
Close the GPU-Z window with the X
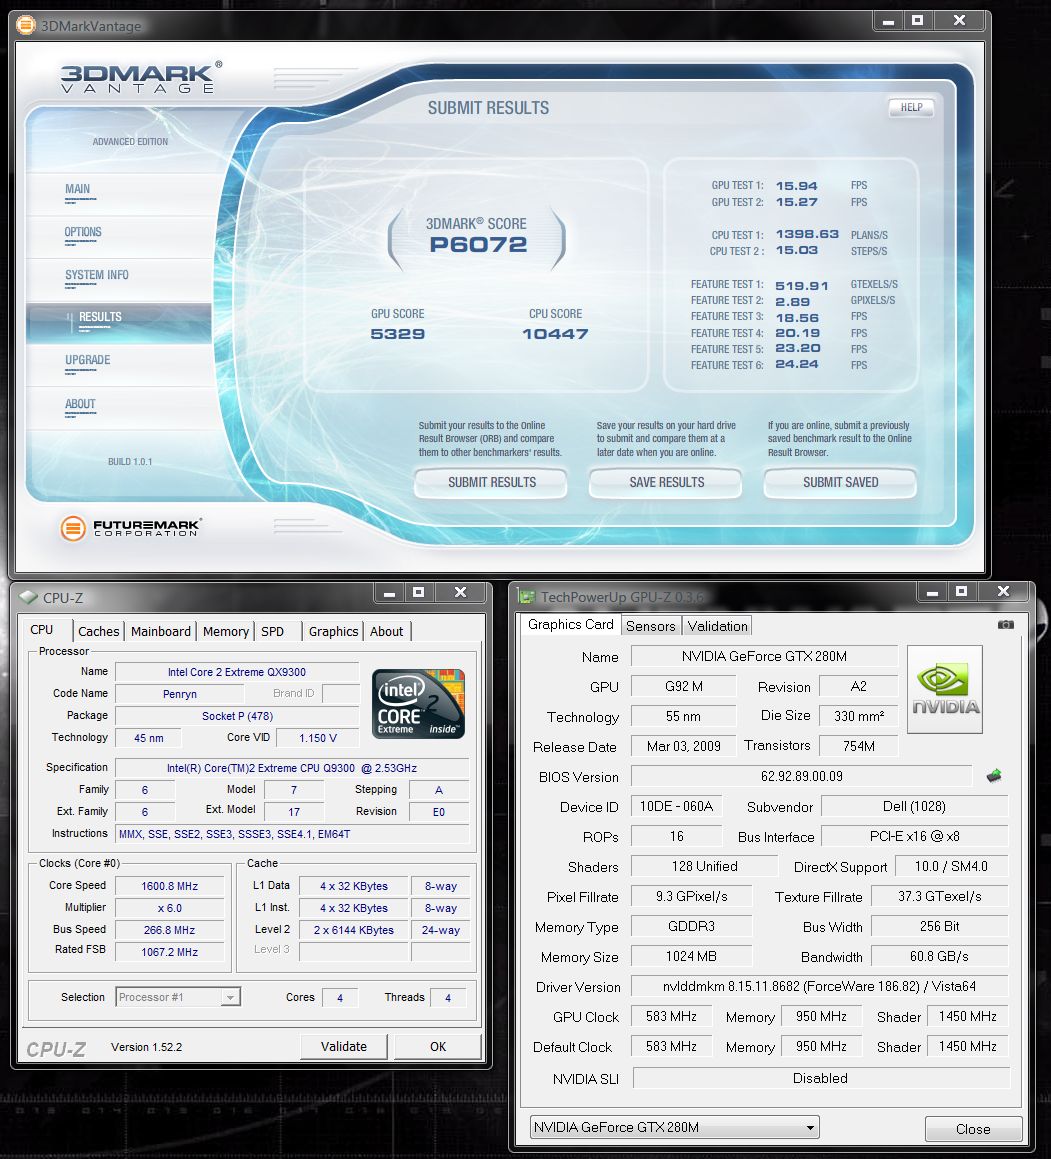1003,591
